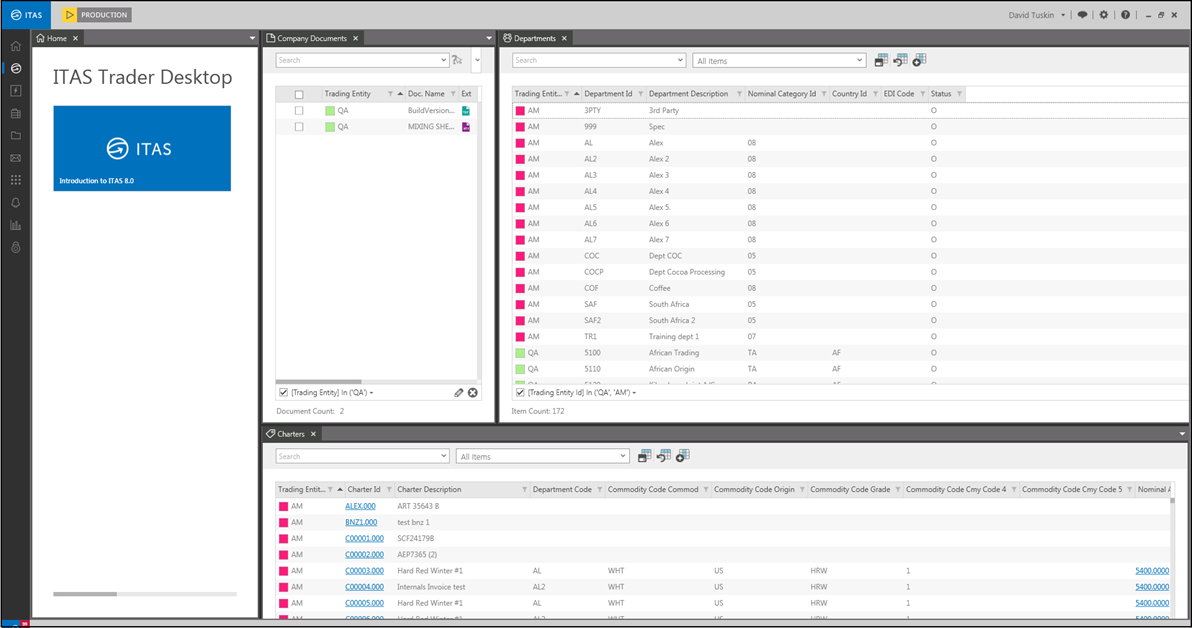Open charter link ALEX.000
This screenshot has width=1192, height=628.
360,506
